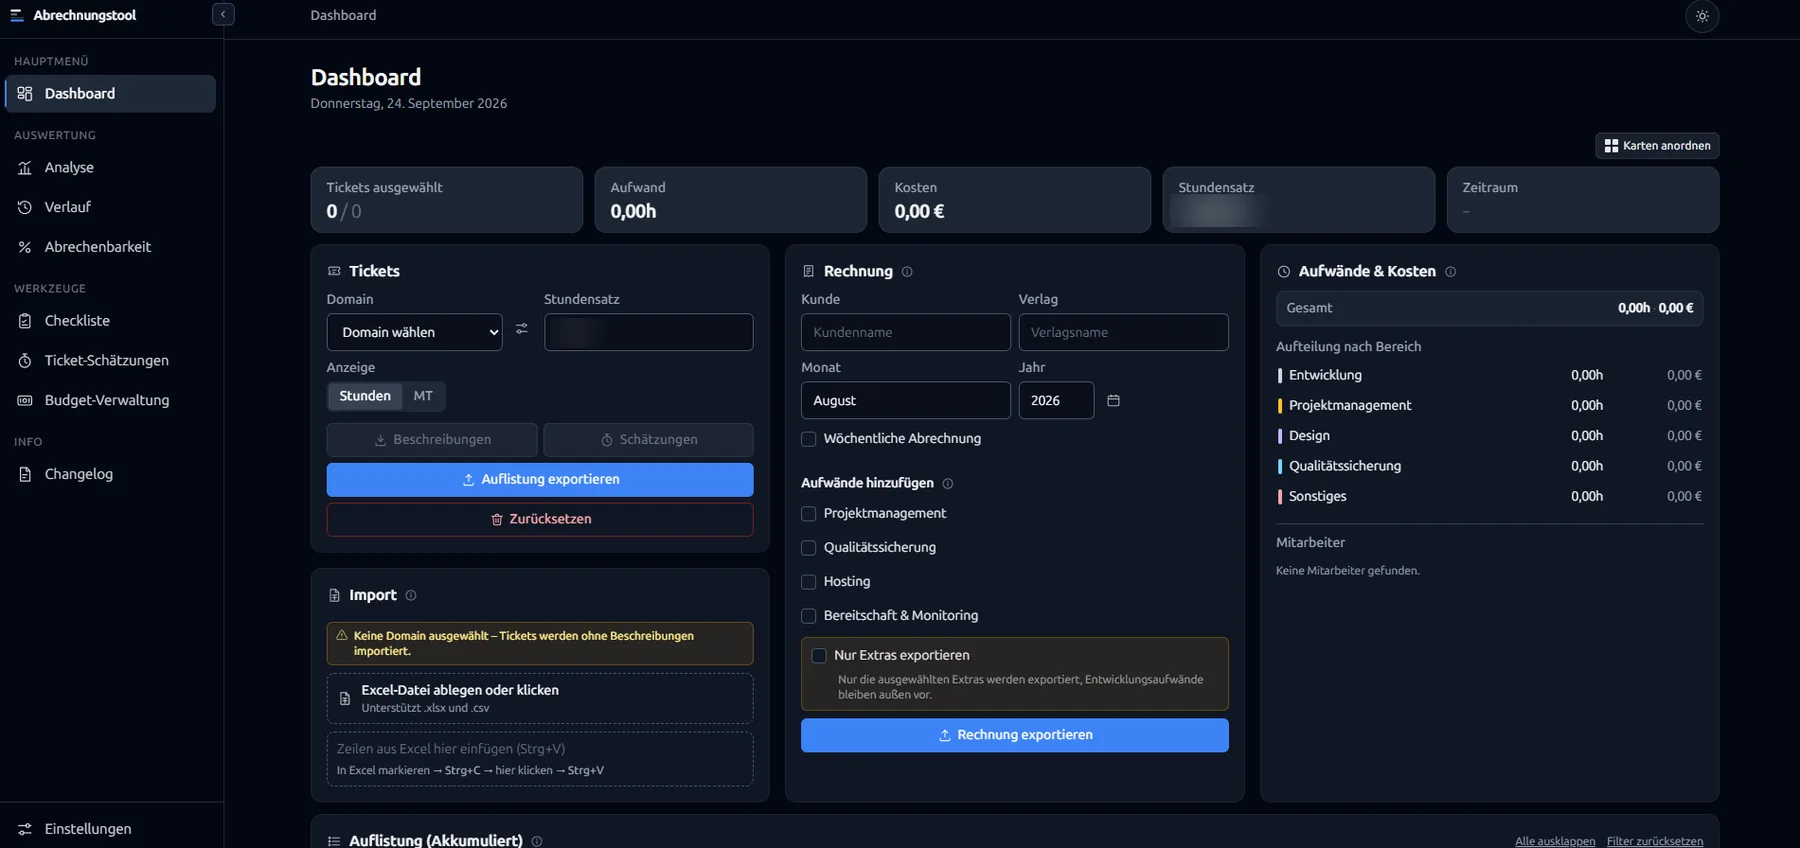This screenshot has width=1800, height=848.
Task: Check Bereitschaft & Monitoring extra
Action: pos(809,616)
